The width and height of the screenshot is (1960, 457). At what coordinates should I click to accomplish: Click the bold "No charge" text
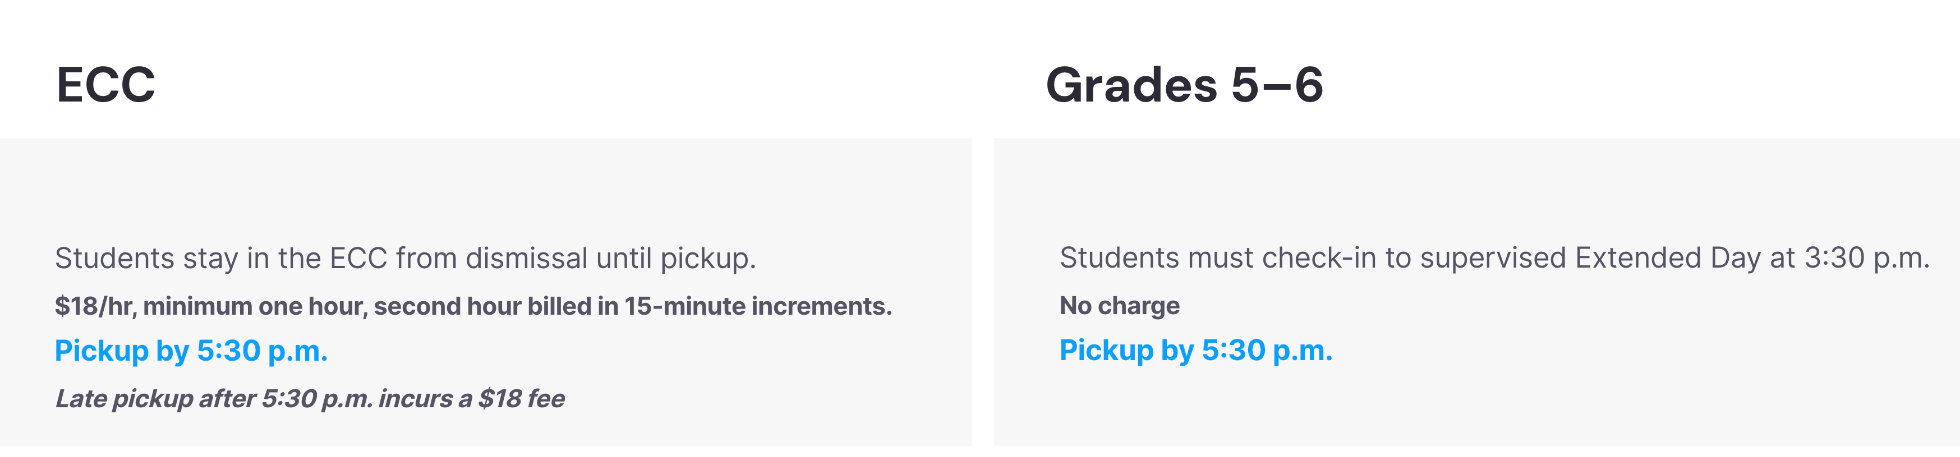pyautogui.click(x=1119, y=306)
